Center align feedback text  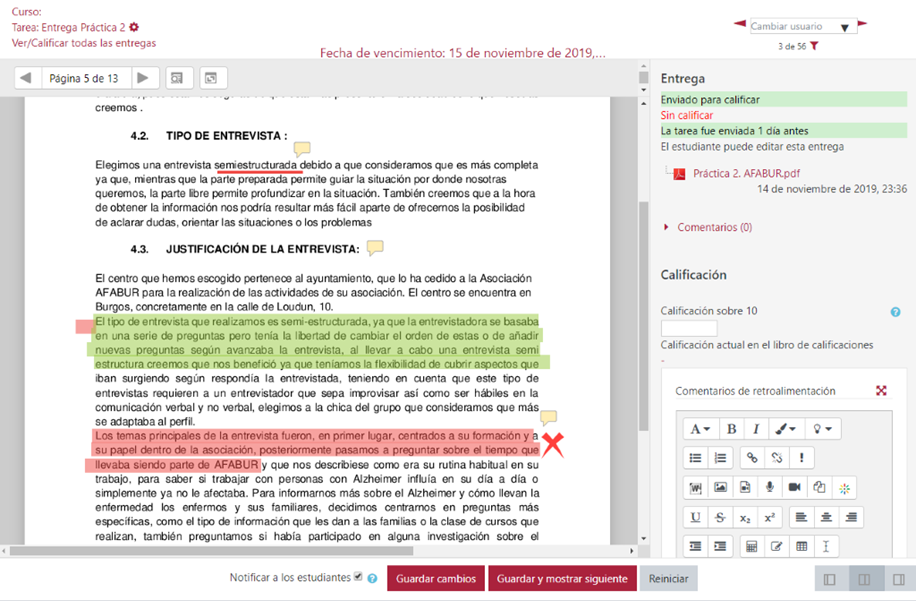826,517
